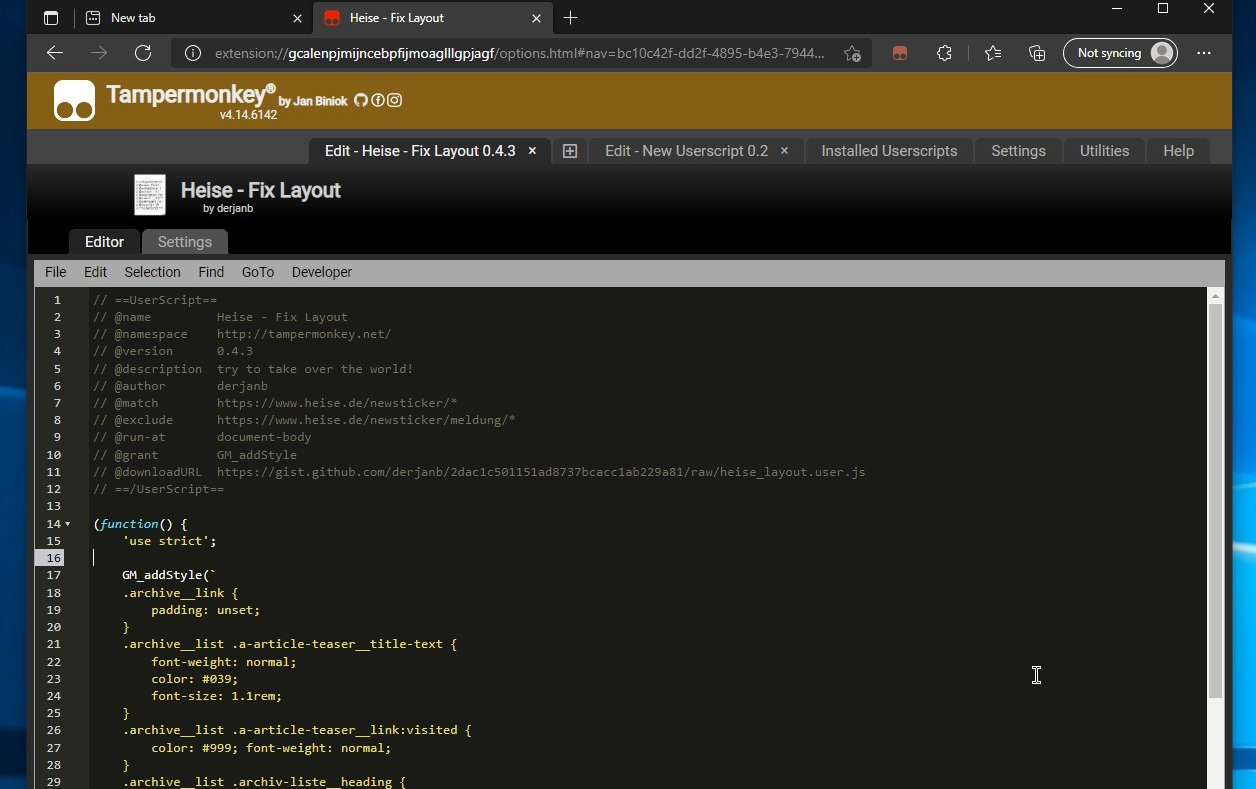Open the Edit menu
Viewport: 1256px width, 789px height.
[x=95, y=272]
